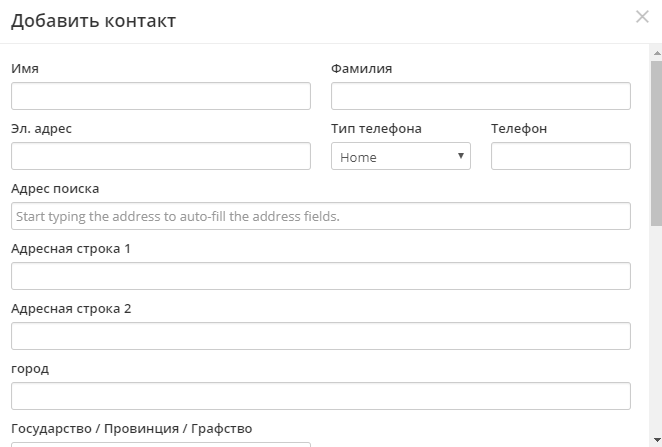The height and width of the screenshot is (447, 662).
Task: Click the dialog's vertical scrollbar thumb
Action: coord(656,140)
